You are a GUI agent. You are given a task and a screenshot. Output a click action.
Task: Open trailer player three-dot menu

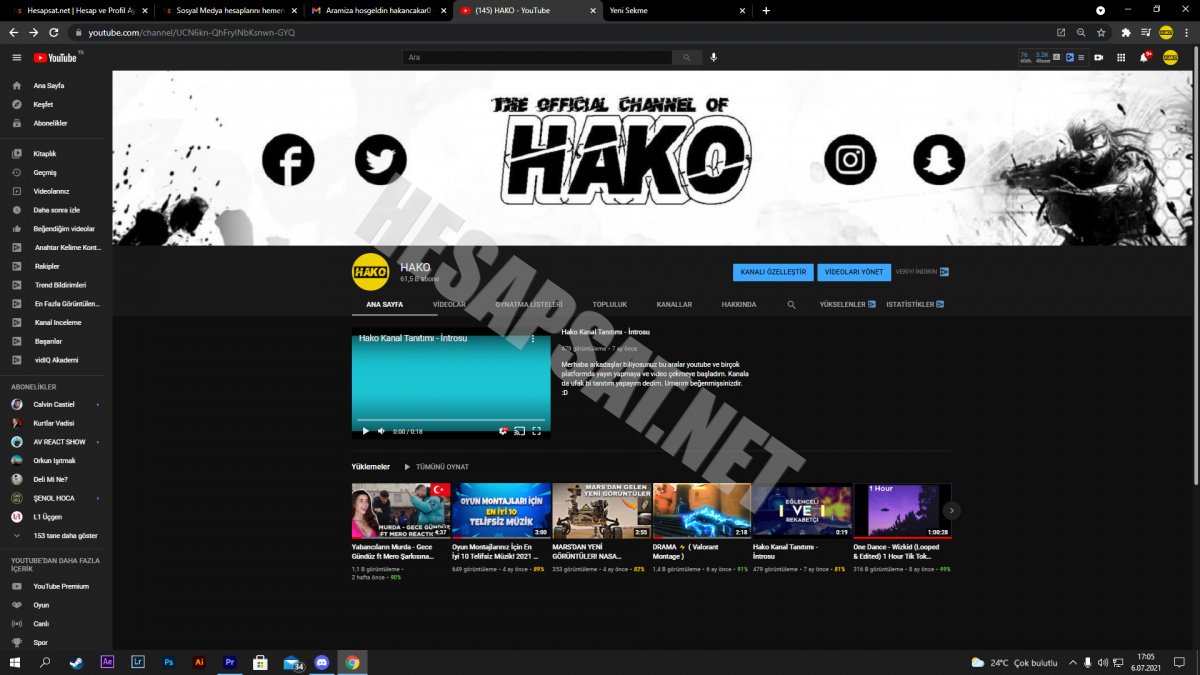click(533, 339)
